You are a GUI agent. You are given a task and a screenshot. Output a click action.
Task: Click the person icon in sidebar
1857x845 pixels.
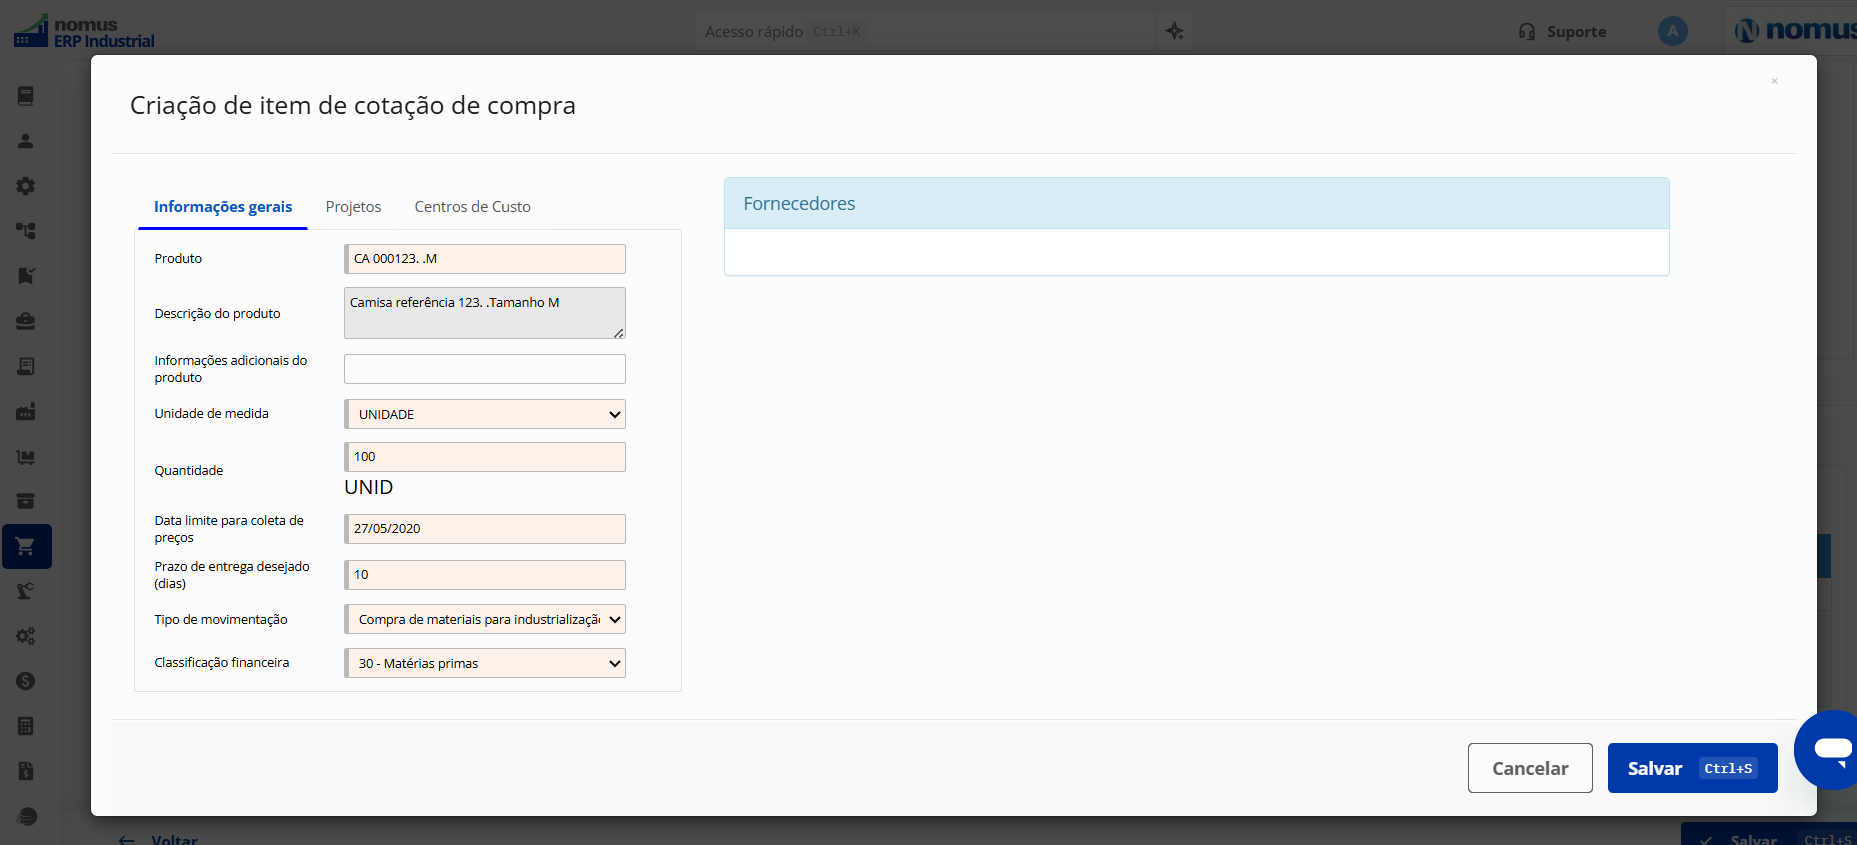[x=26, y=141]
